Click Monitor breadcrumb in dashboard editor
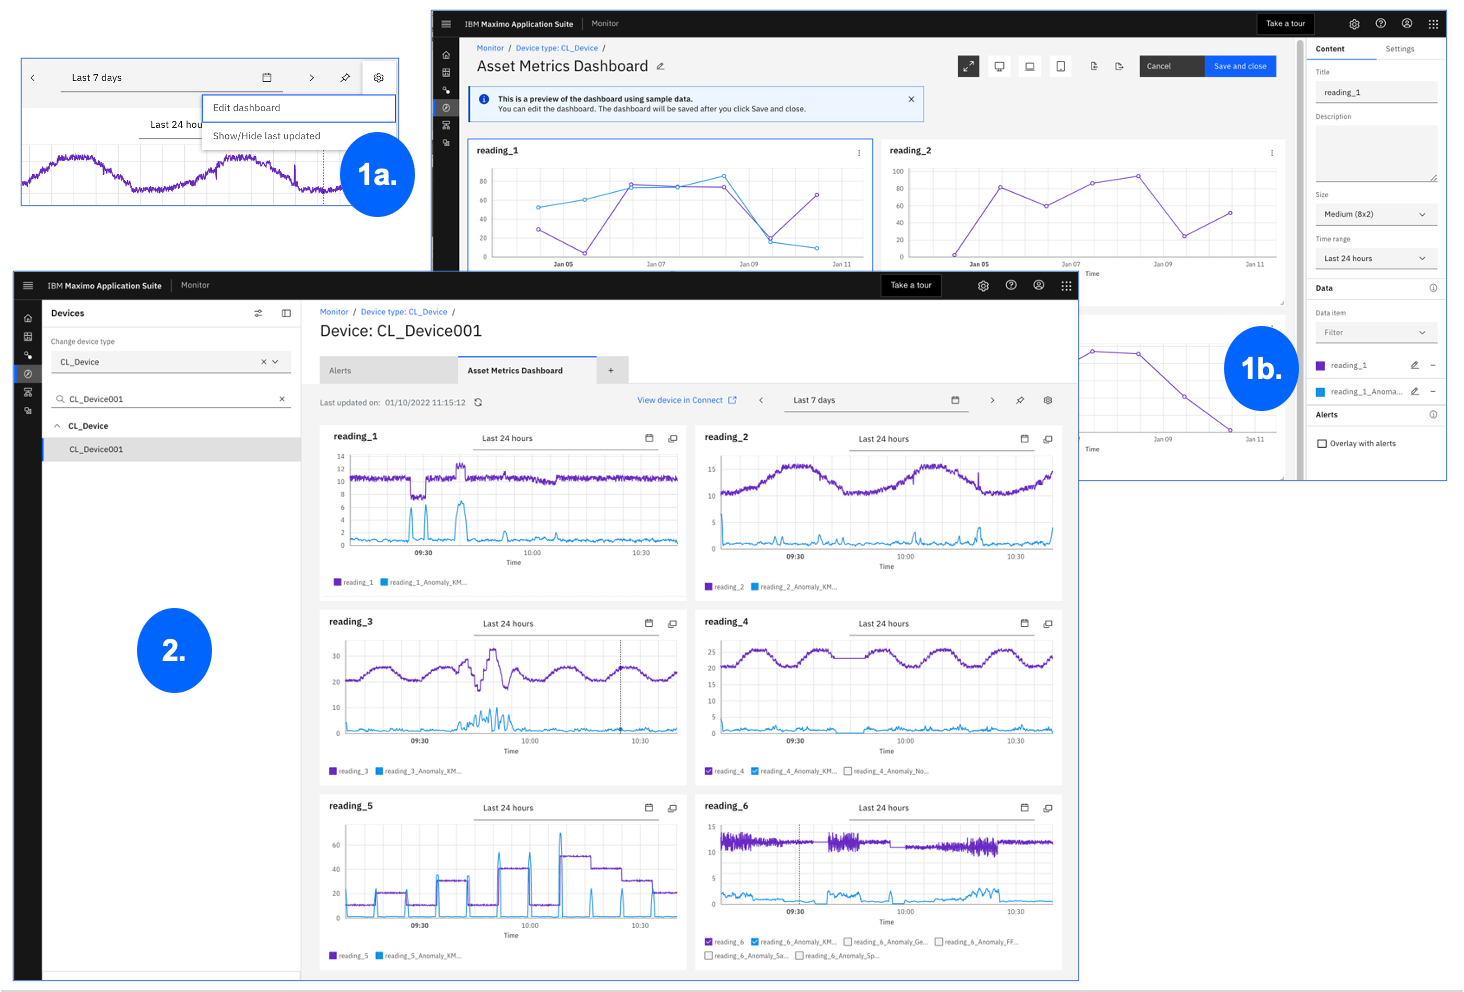 [x=490, y=48]
